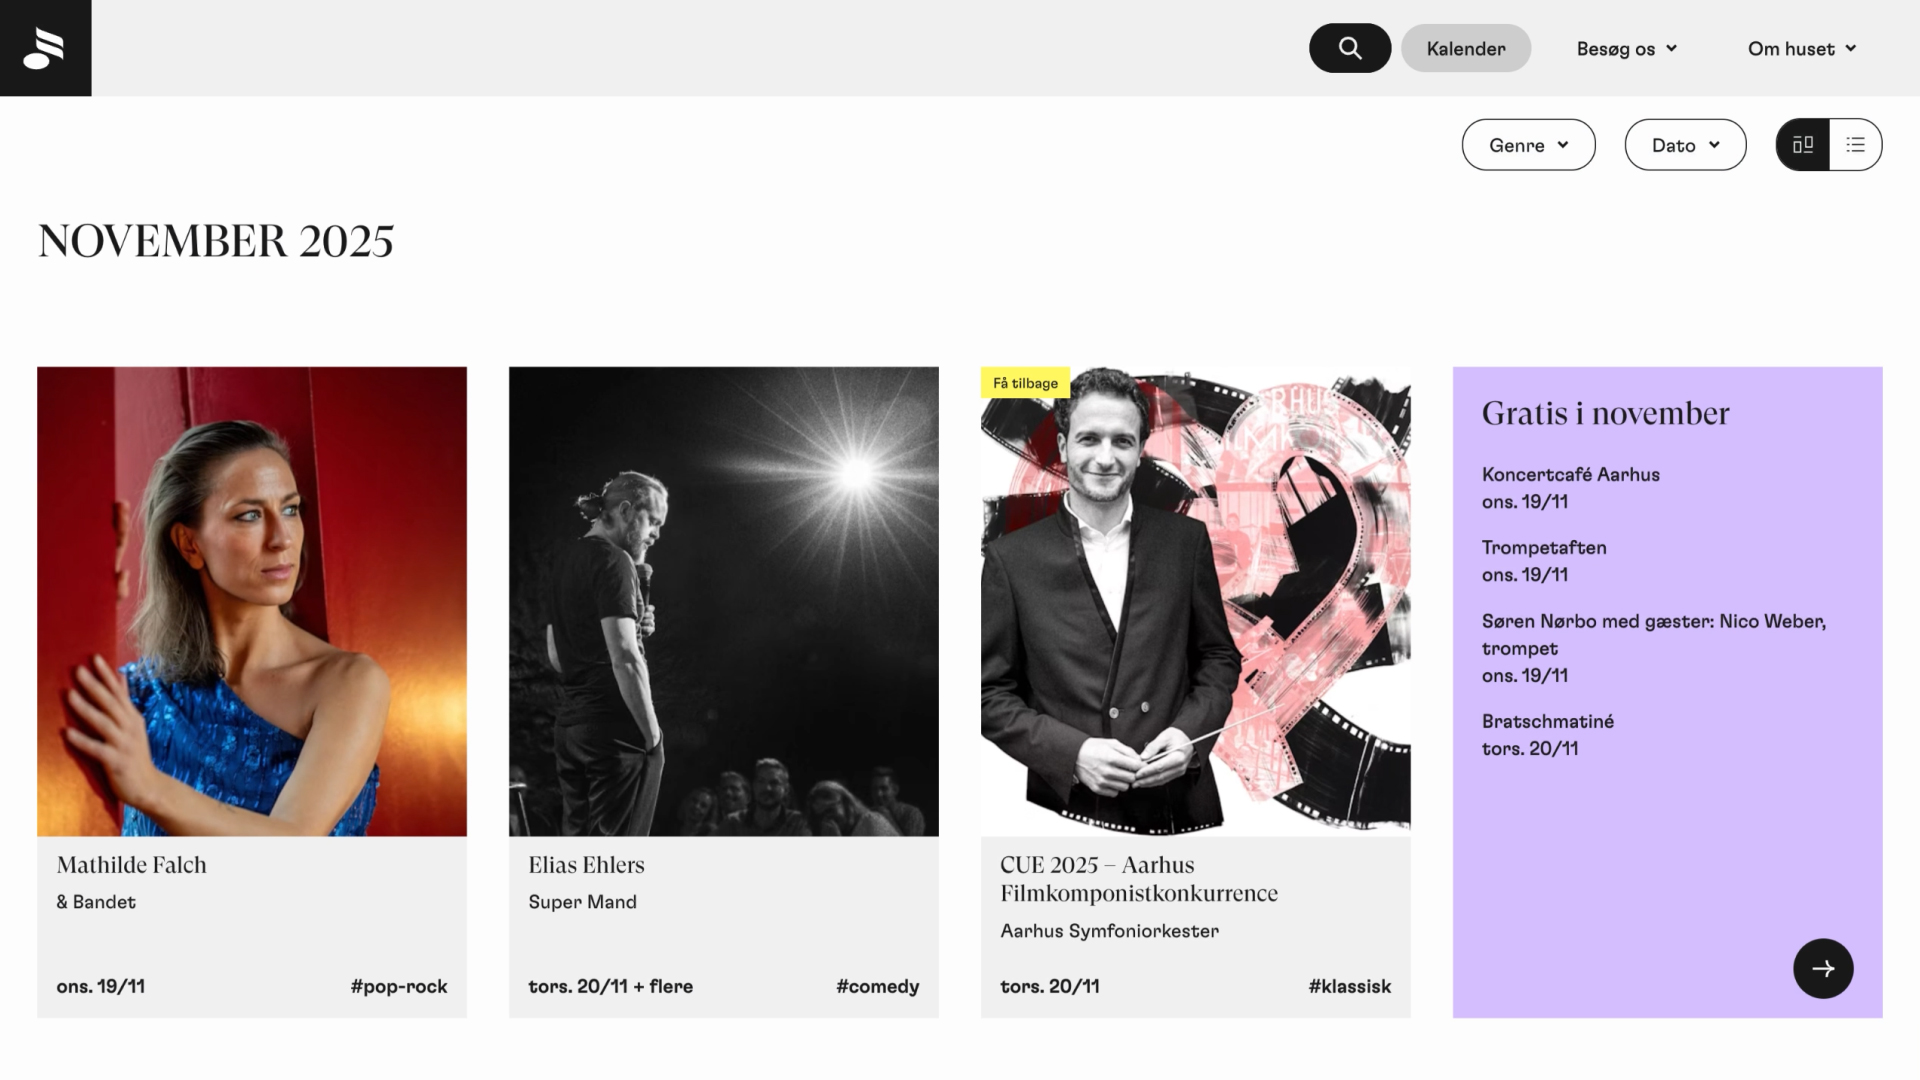Image resolution: width=1920 pixels, height=1080 pixels.
Task: Open the Elias Ehlers event title
Action: coord(586,865)
